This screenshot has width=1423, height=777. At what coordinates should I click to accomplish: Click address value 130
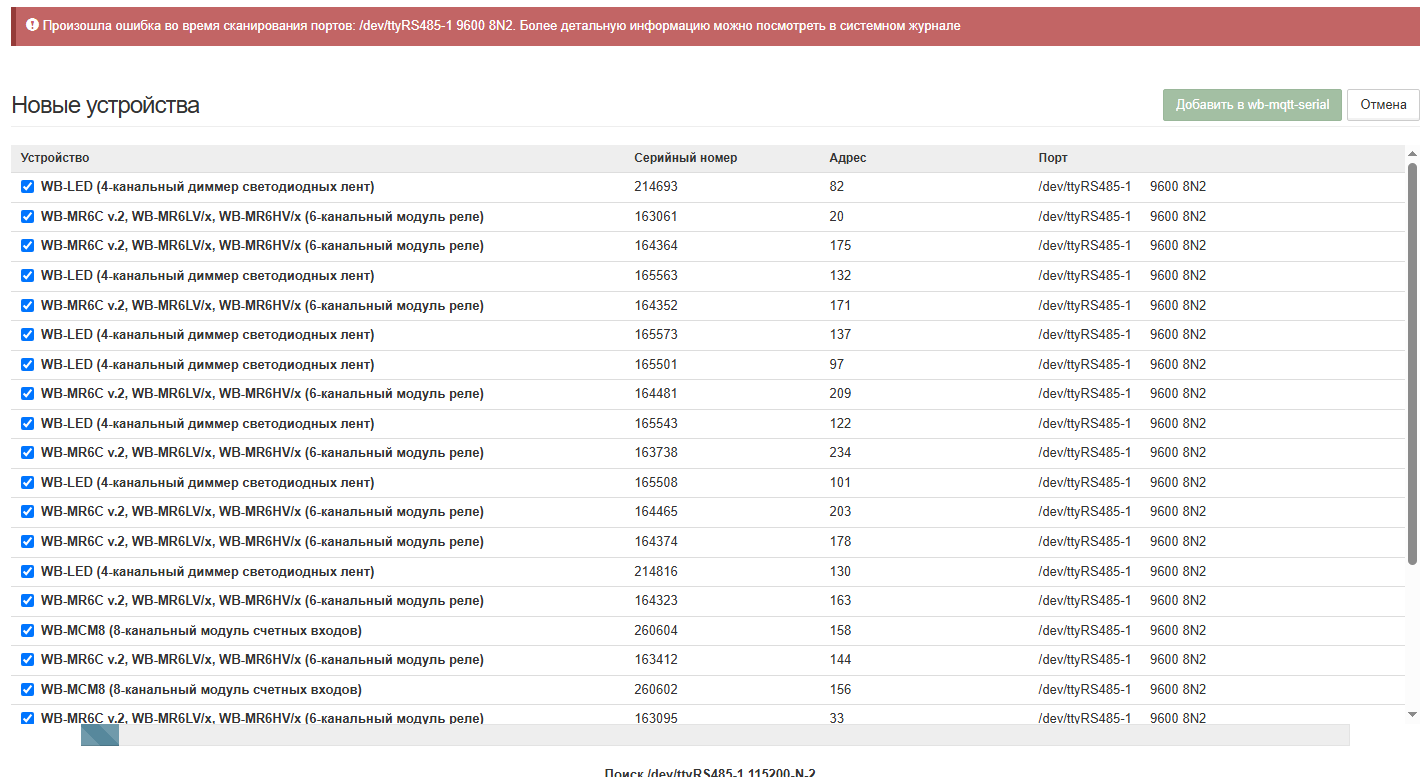pos(840,571)
